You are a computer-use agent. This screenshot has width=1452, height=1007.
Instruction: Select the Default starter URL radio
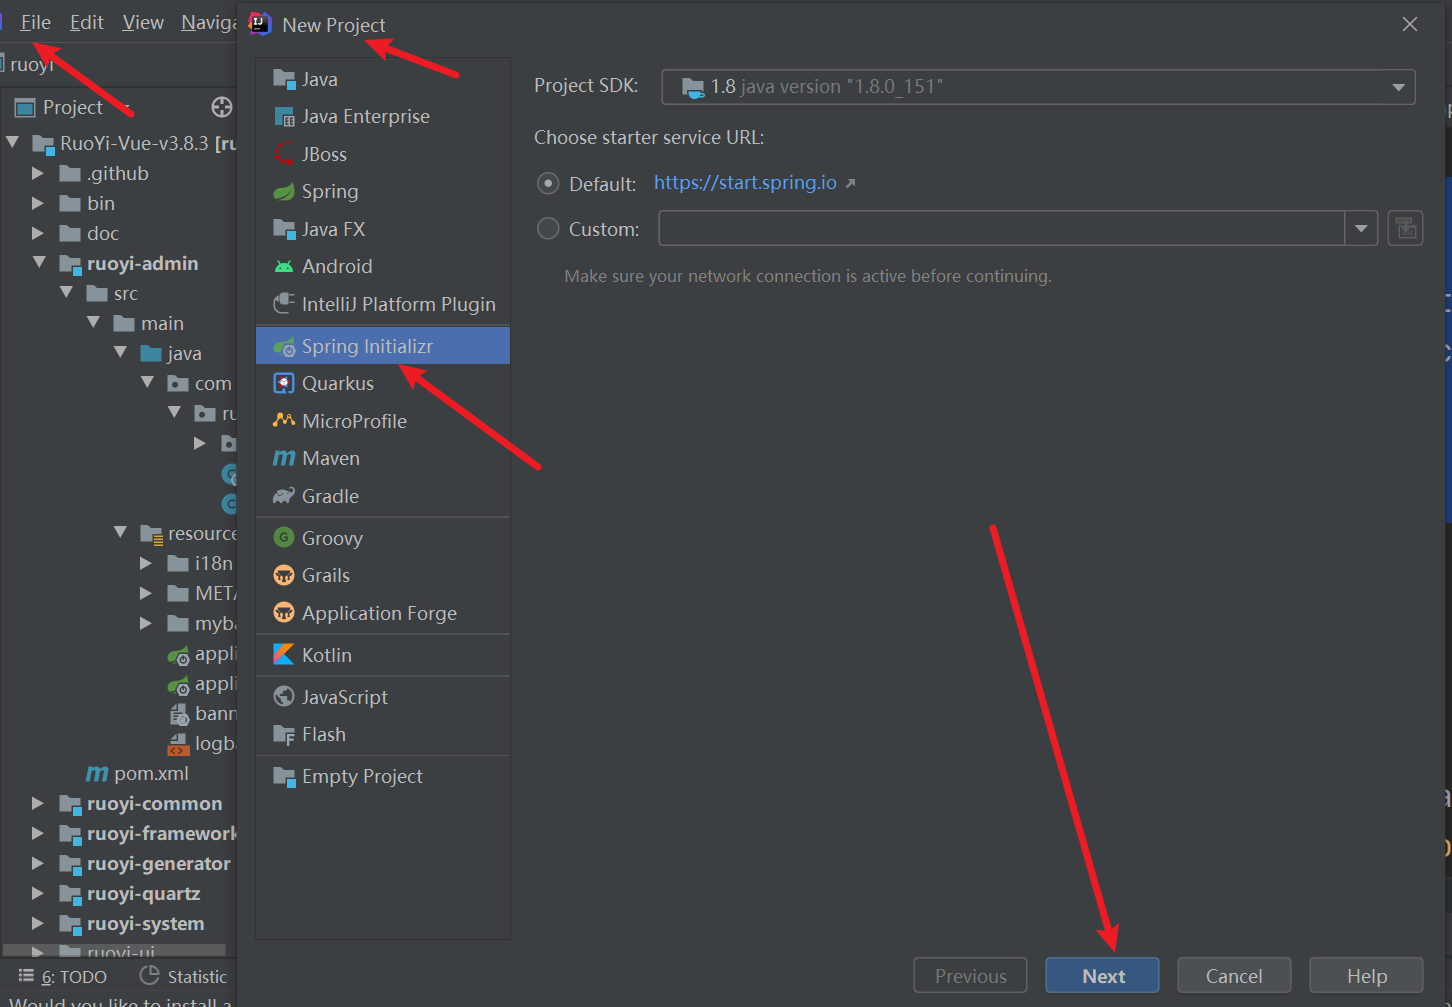[x=548, y=184]
